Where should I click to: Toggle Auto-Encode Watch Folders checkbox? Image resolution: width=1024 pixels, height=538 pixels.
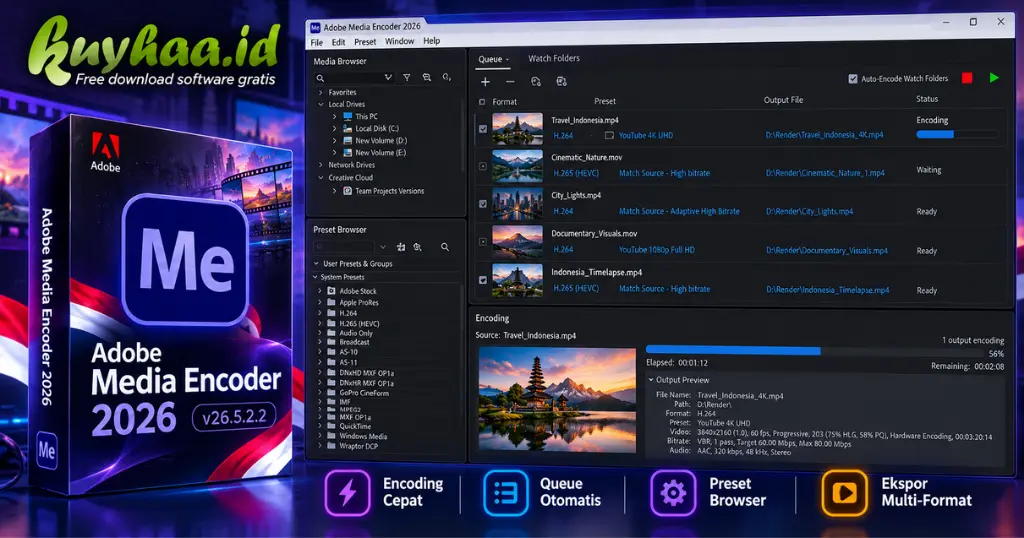(x=852, y=78)
